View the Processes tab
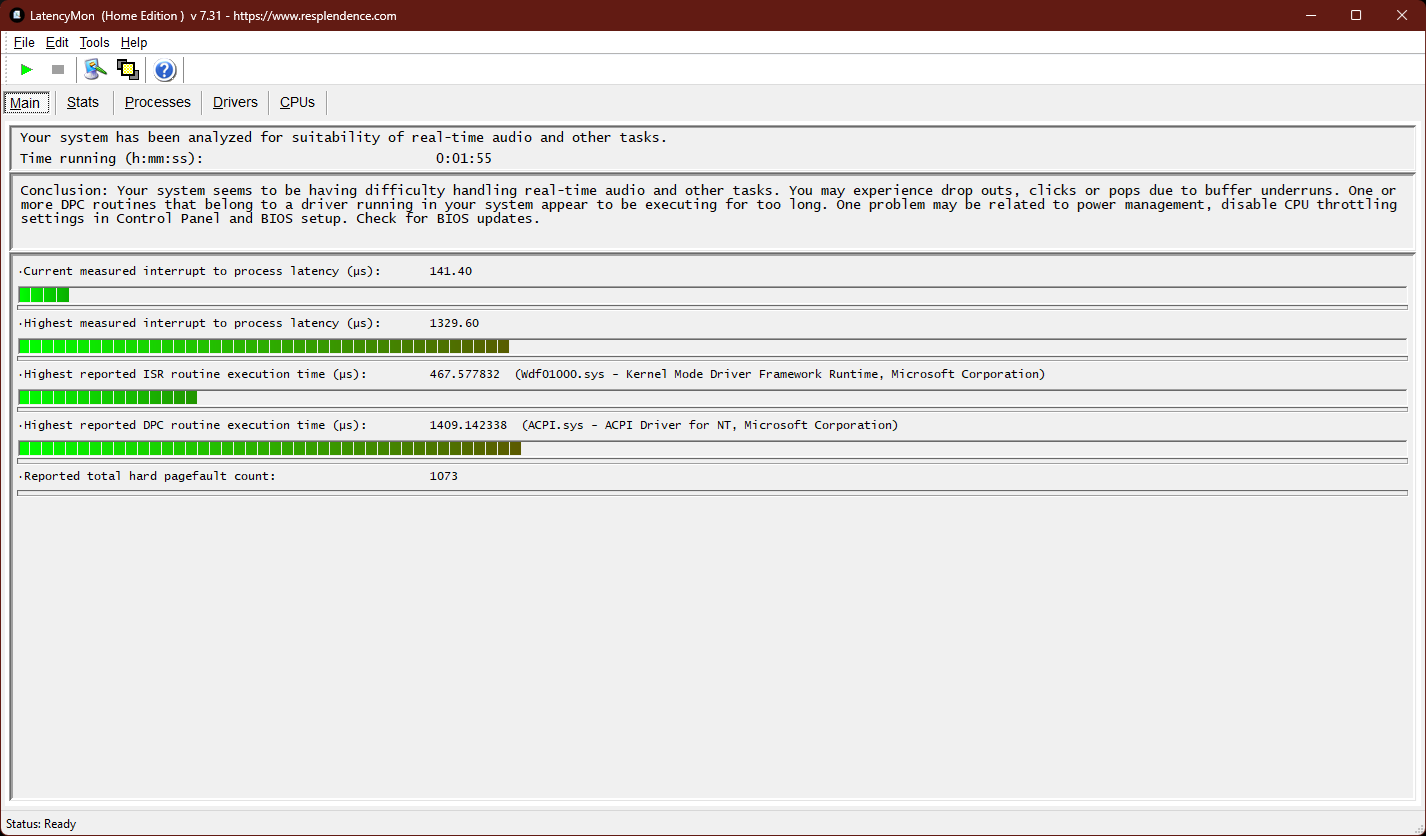Viewport: 1426px width, 836px height. (157, 102)
